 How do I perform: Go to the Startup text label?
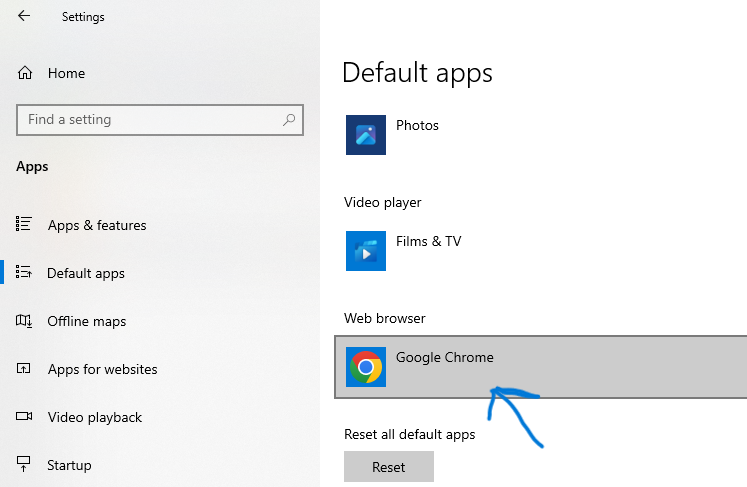point(69,465)
